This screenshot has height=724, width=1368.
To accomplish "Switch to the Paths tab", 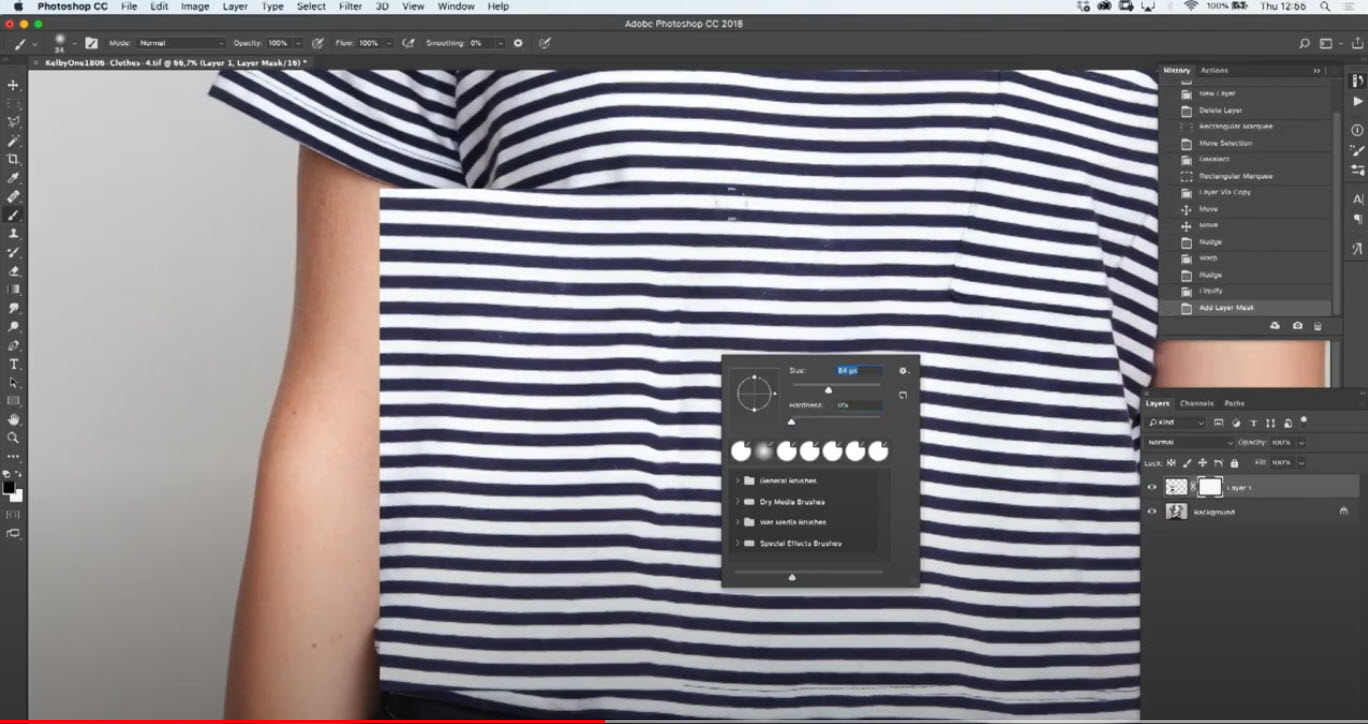I will point(1234,403).
